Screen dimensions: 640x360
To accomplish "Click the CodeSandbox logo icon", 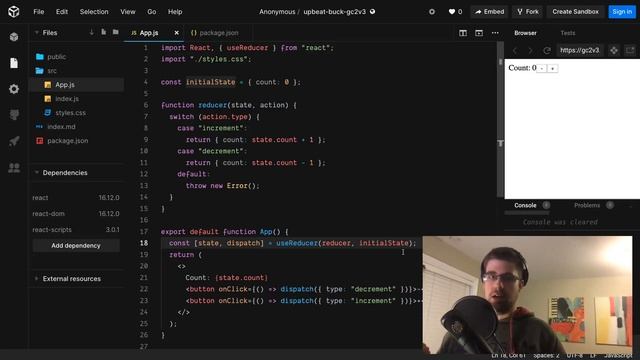I will click(x=13, y=11).
